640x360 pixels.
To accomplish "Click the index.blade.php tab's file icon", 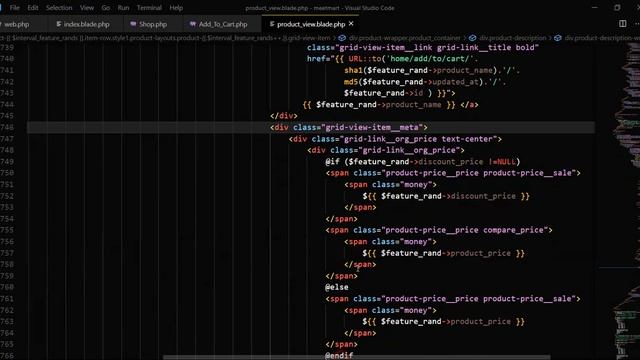I will tap(58, 24).
